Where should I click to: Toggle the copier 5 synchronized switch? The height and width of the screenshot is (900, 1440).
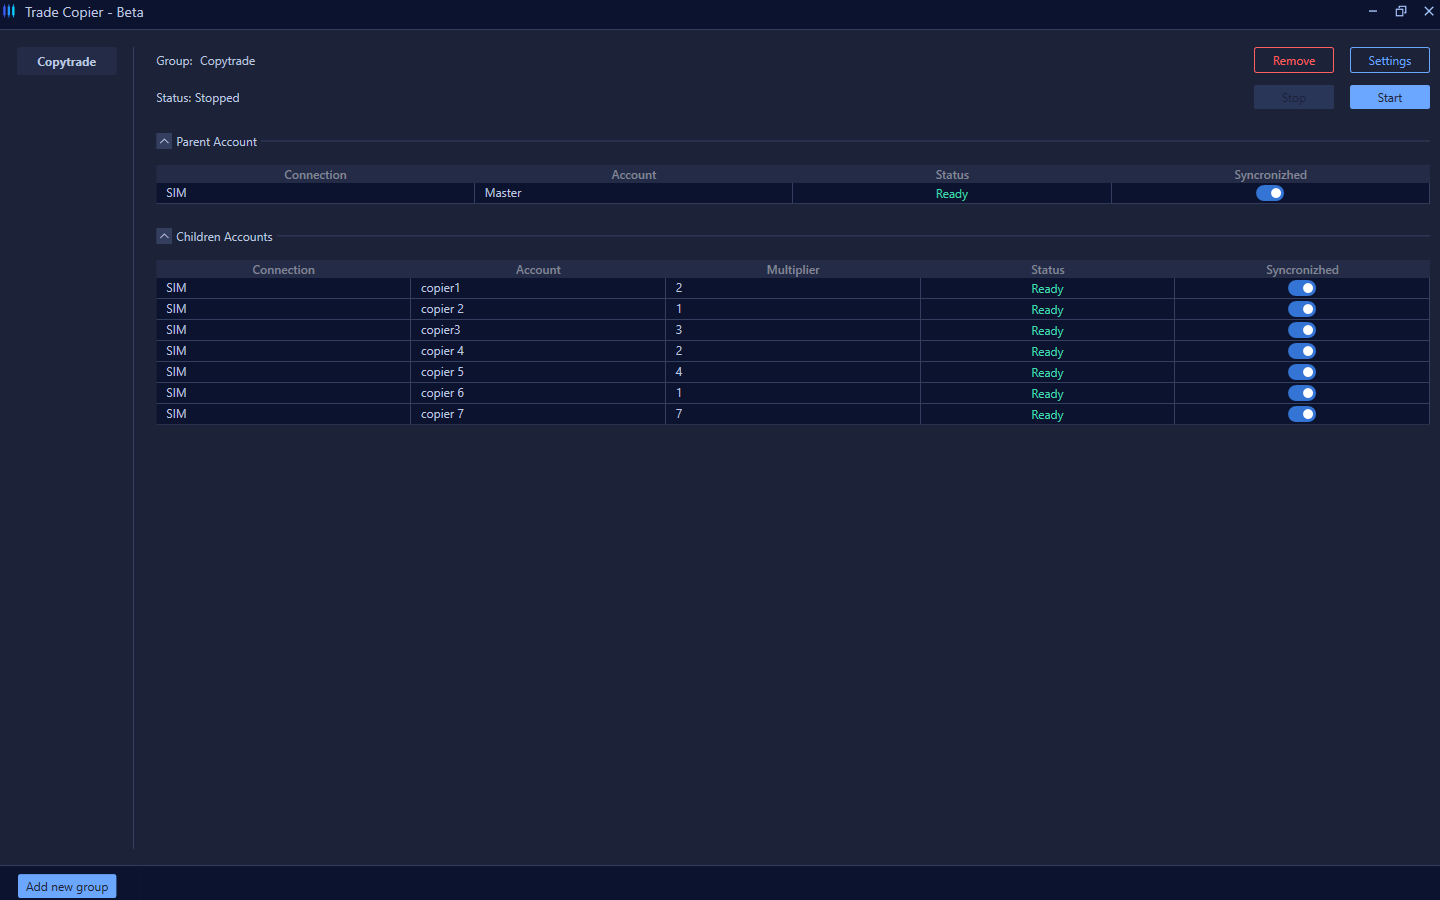click(1301, 372)
